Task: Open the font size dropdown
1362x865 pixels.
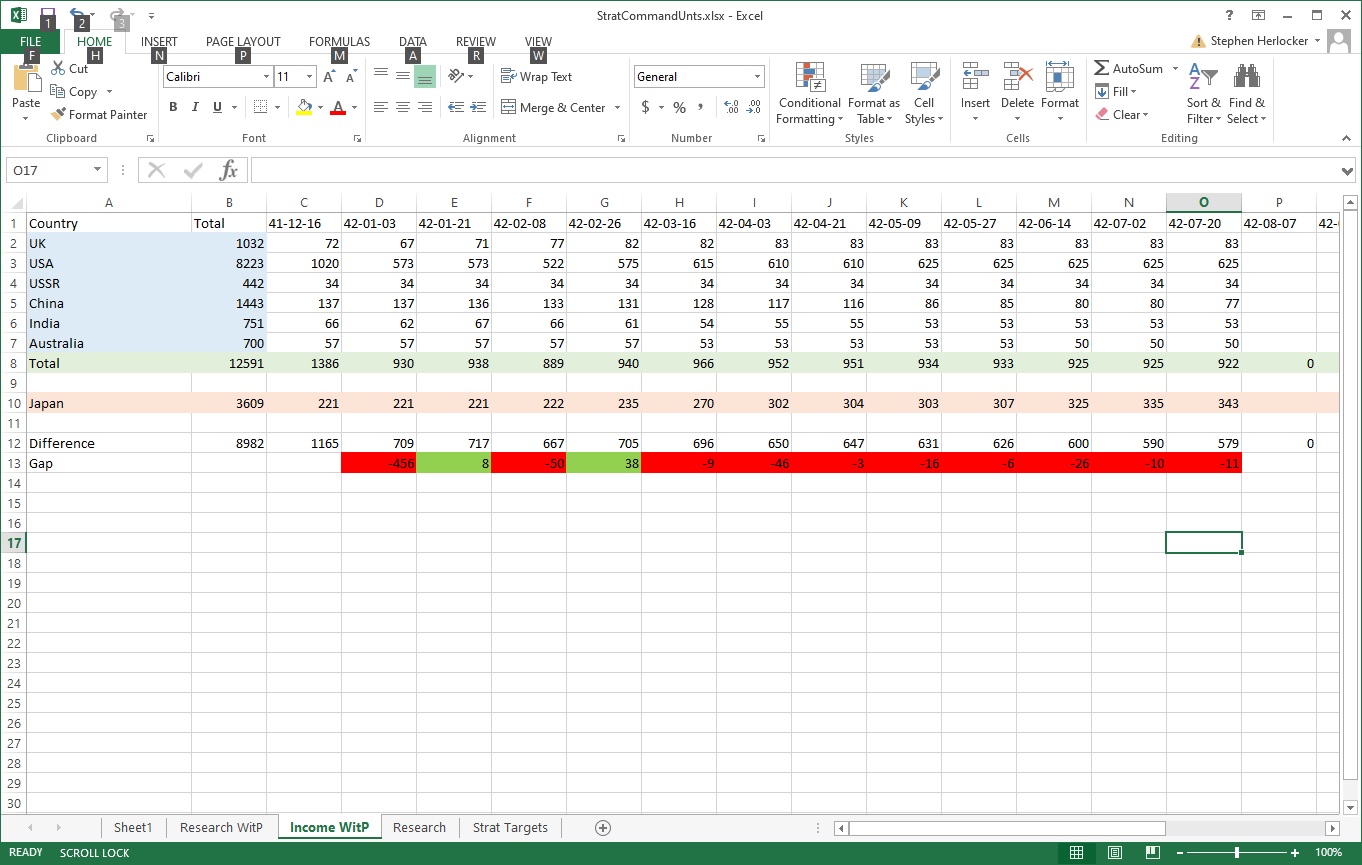Action: click(310, 77)
